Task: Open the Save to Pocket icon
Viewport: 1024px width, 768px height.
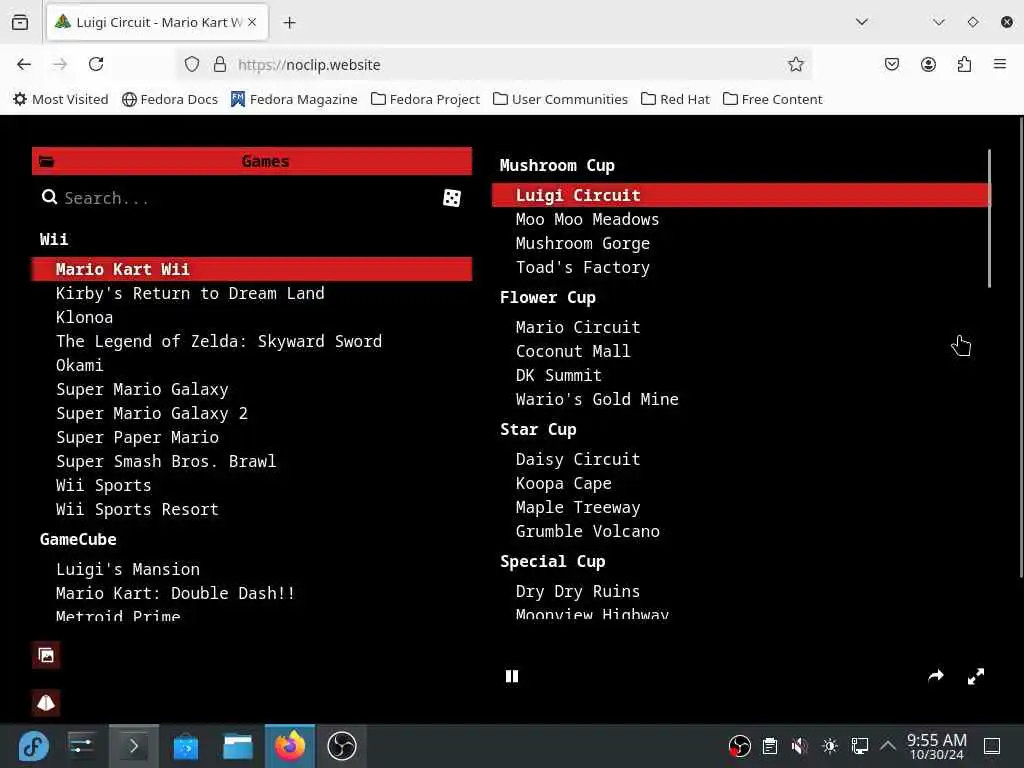Action: [892, 64]
